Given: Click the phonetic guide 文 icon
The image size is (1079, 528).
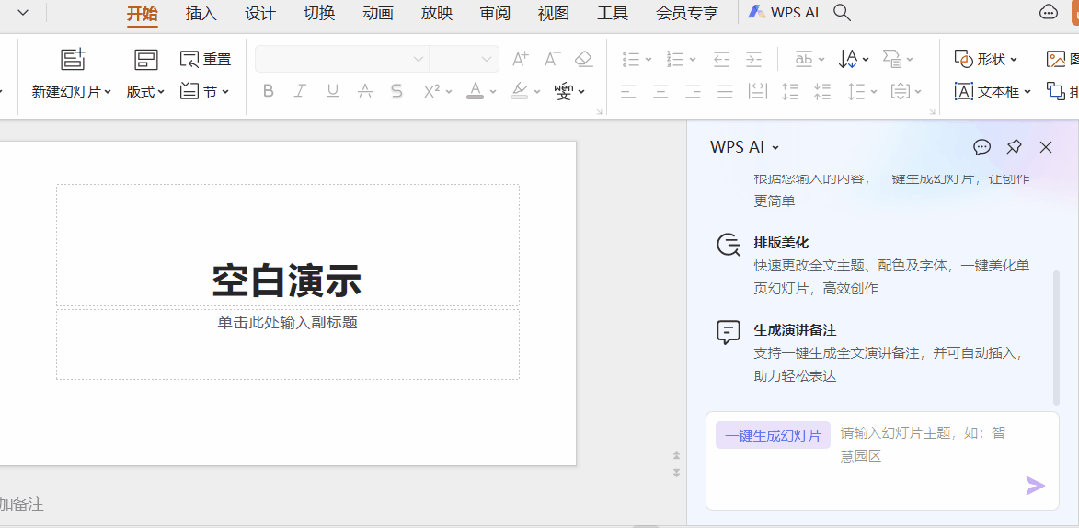Looking at the screenshot, I should (x=564, y=91).
